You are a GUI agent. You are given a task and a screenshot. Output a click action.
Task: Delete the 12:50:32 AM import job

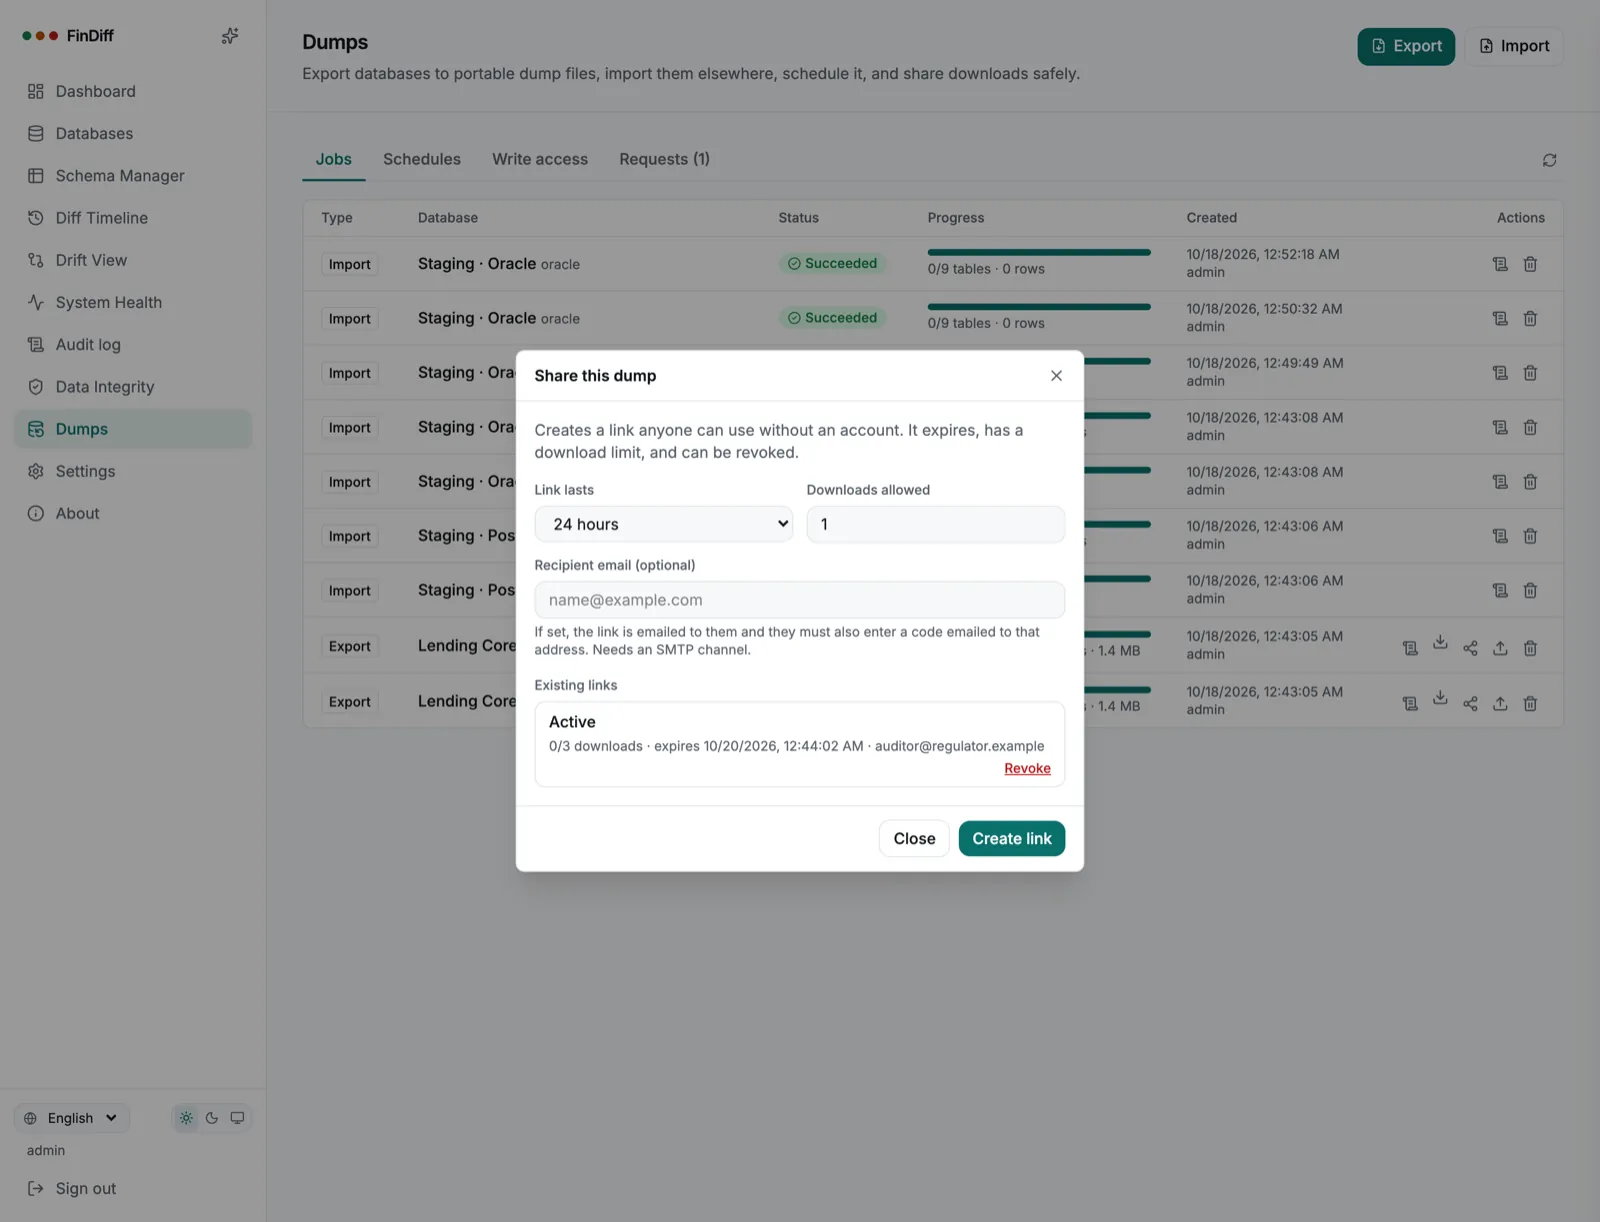click(x=1530, y=318)
